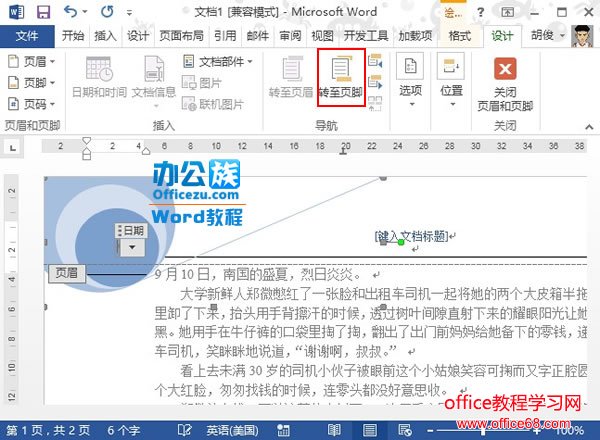Click the [键入文档标题] title placeholder

pyautogui.click(x=411, y=236)
